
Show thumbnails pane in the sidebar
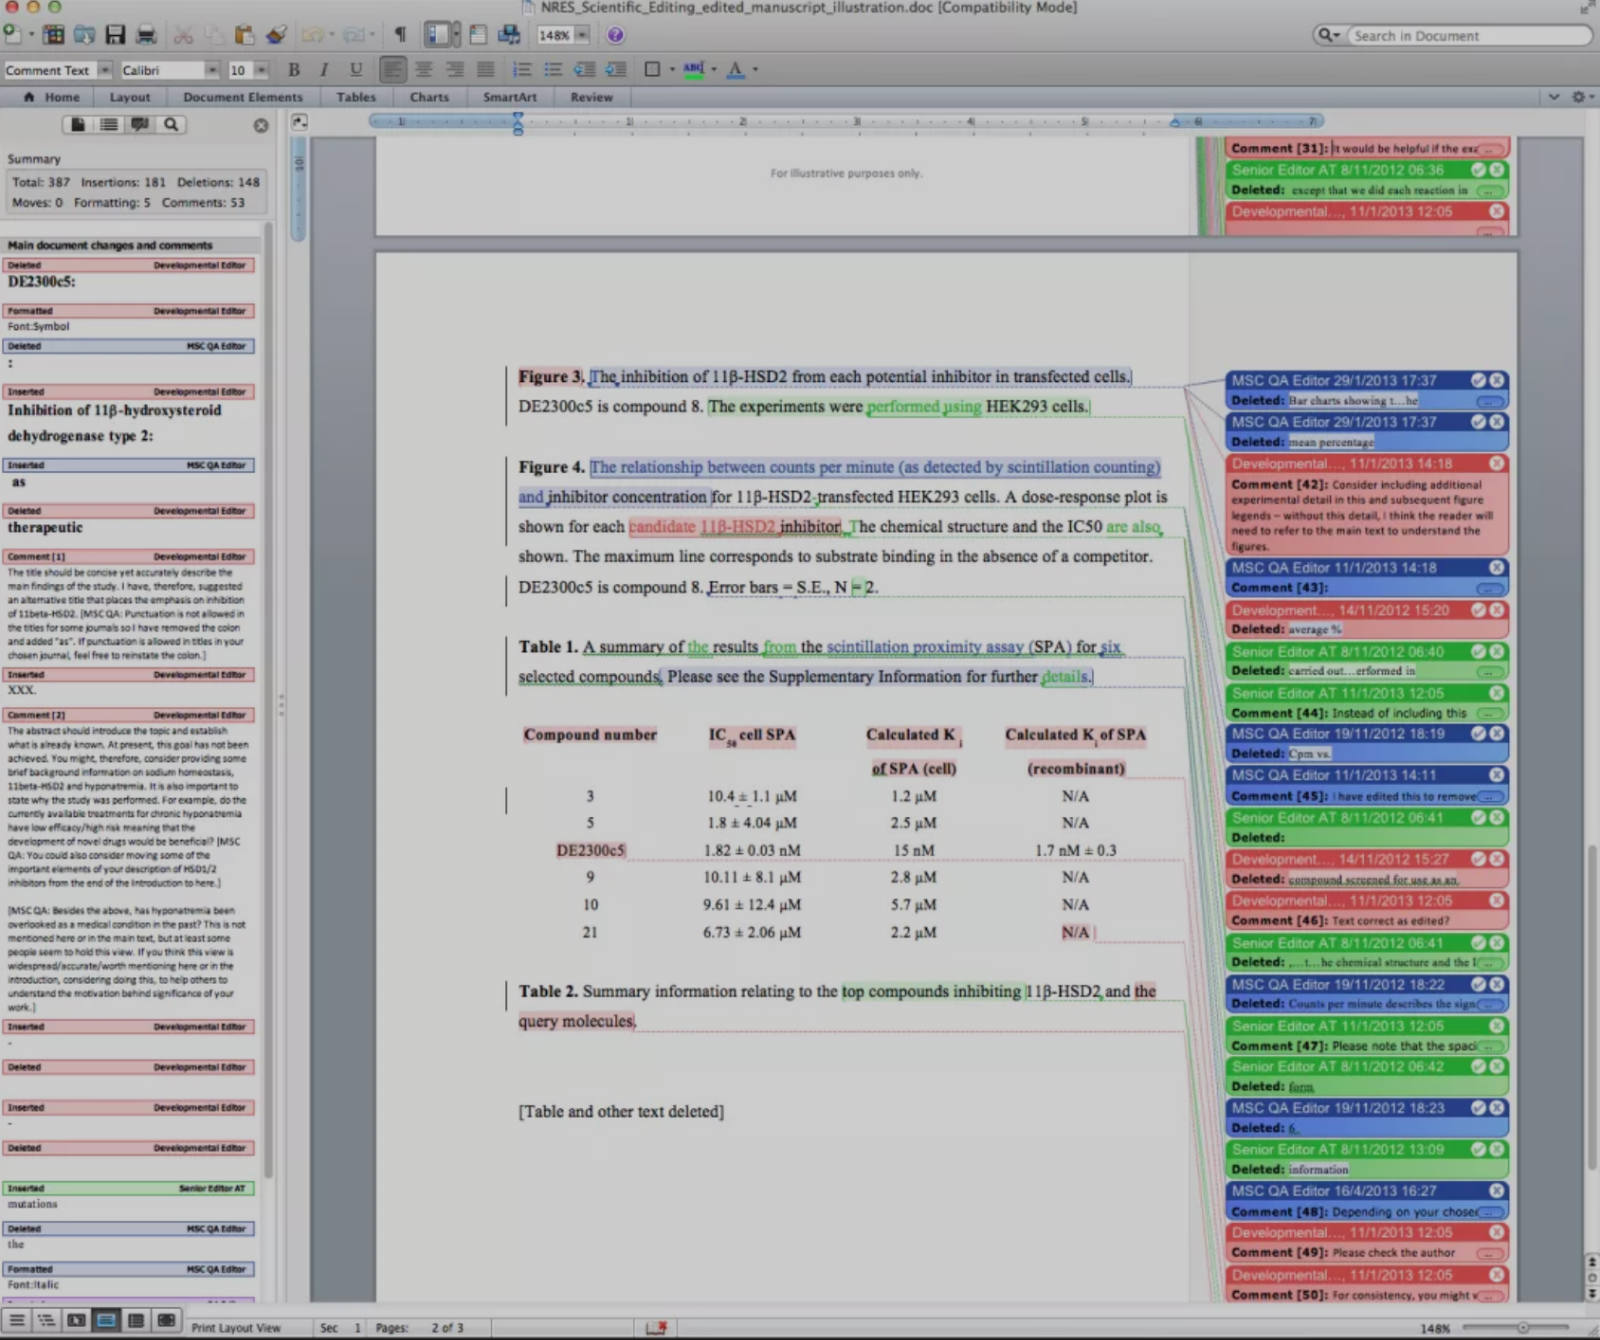(x=78, y=124)
